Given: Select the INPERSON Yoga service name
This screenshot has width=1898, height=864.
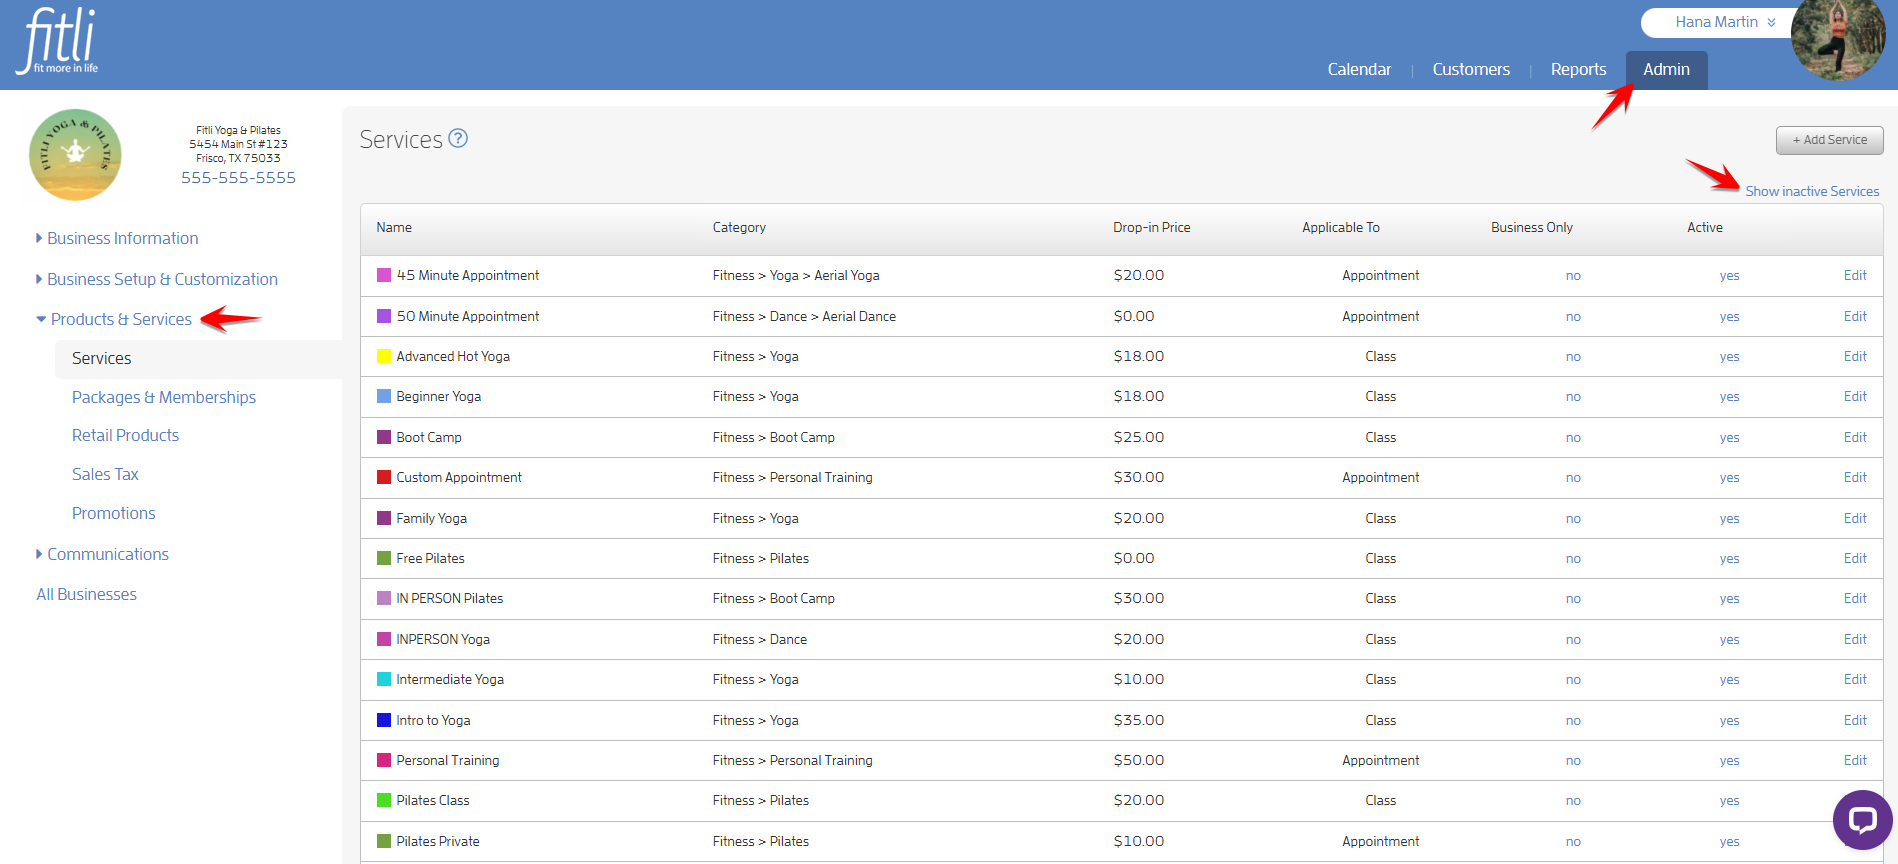Looking at the screenshot, I should [442, 639].
